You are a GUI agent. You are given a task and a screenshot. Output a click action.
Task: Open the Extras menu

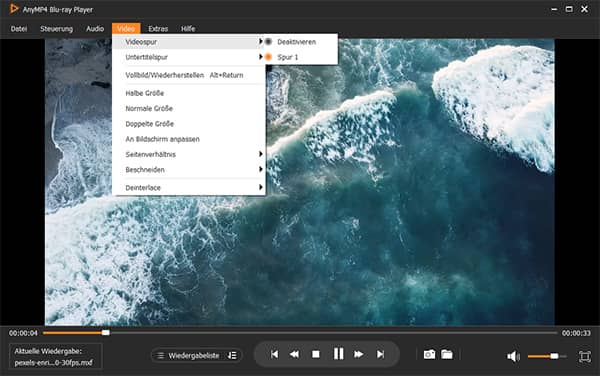point(158,29)
